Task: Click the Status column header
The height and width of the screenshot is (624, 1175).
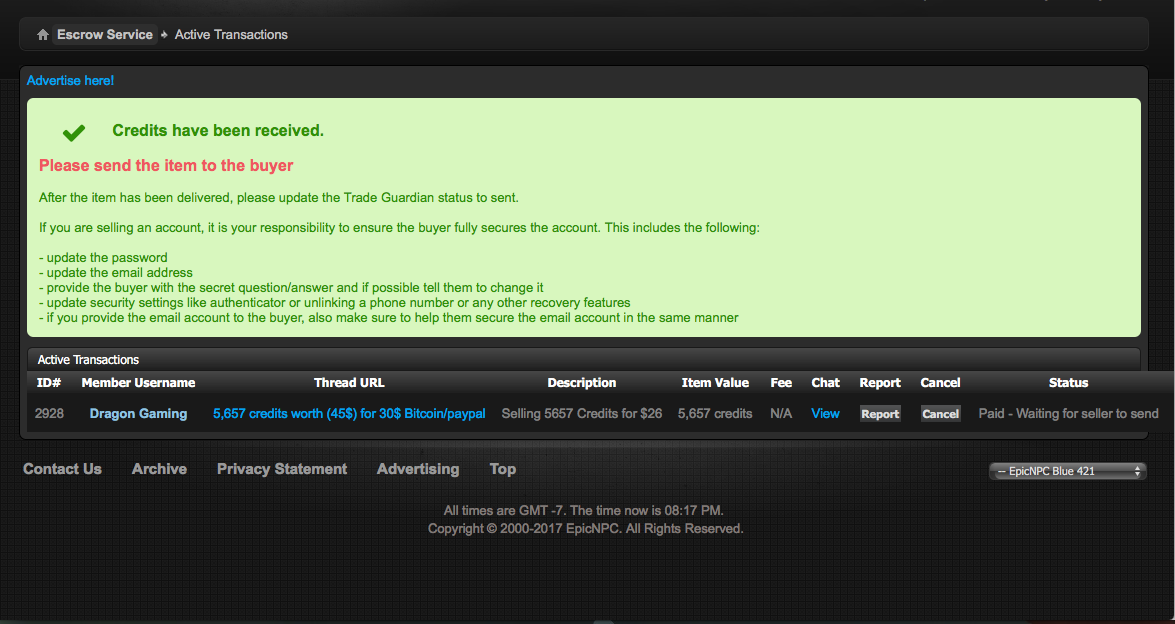Action: (1069, 383)
